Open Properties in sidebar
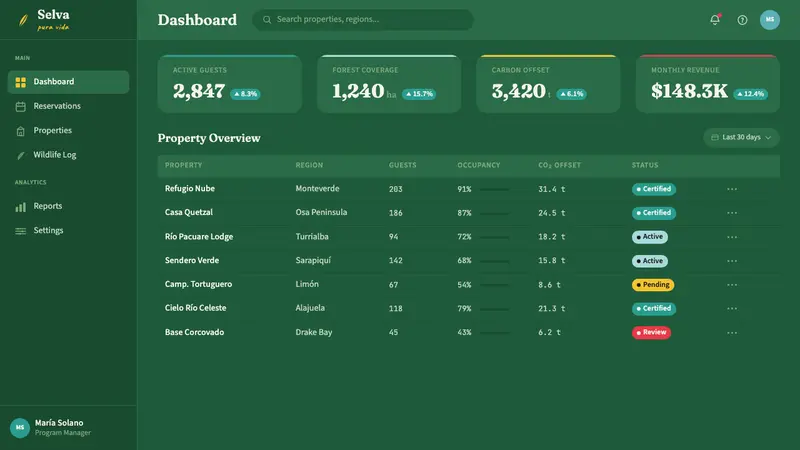Image resolution: width=800 pixels, height=450 pixels. (68, 131)
